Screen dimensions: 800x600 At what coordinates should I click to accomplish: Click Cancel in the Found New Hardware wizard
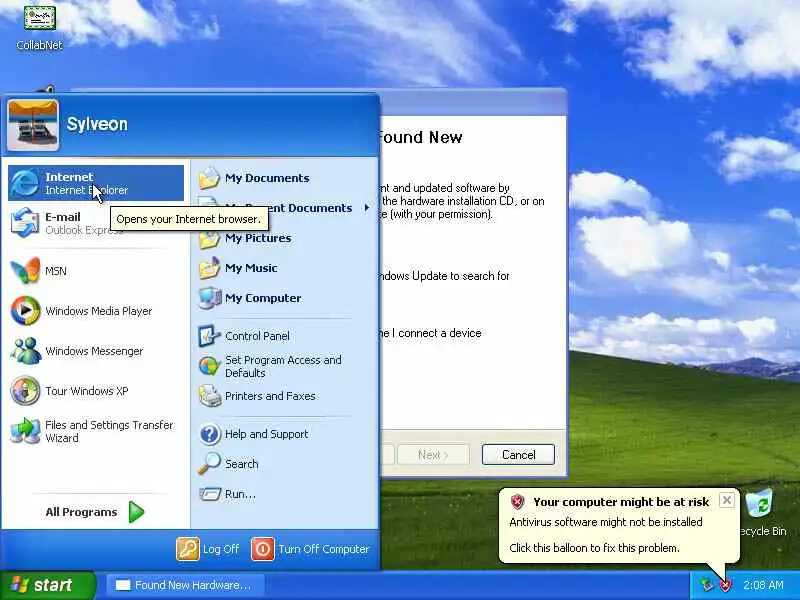click(x=518, y=455)
